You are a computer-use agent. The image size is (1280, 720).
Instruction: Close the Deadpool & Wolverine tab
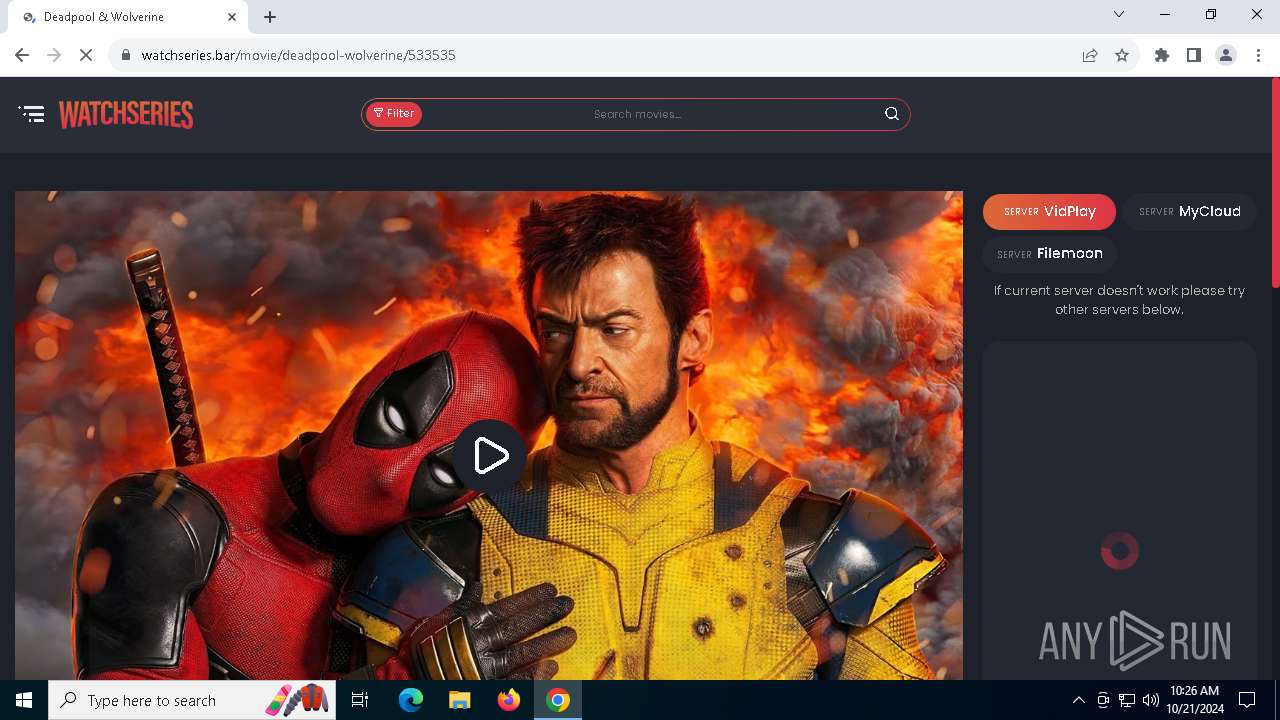[232, 17]
